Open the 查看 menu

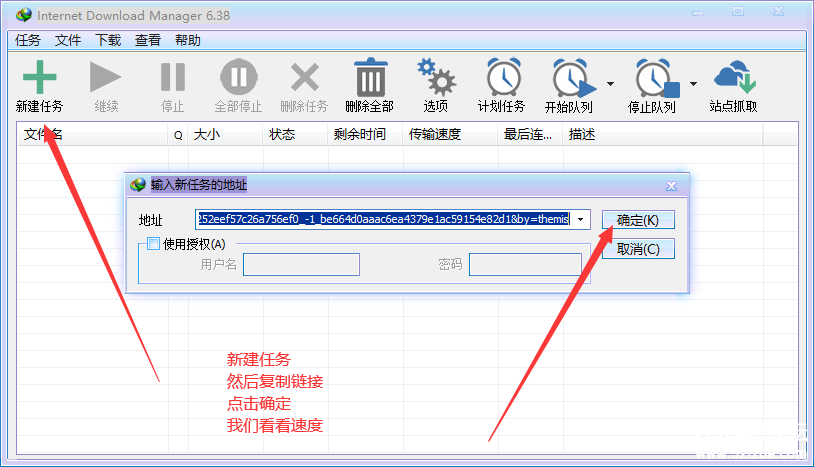pos(148,40)
